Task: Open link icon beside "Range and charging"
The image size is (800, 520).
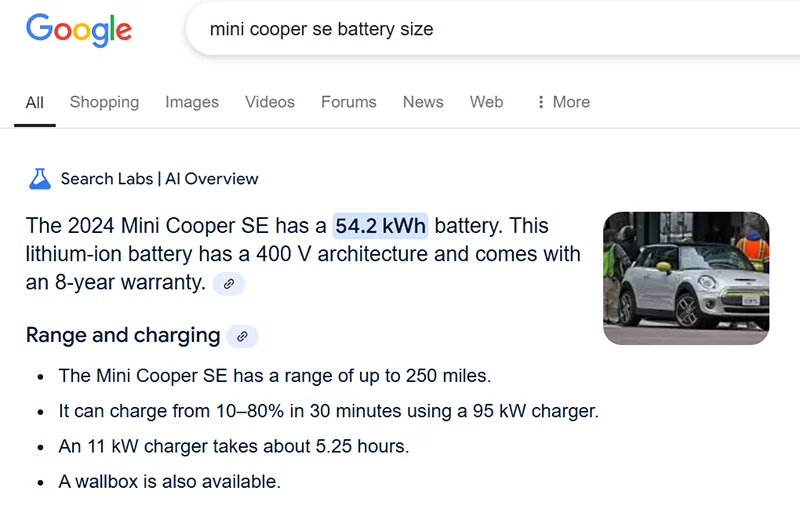Action: [242, 336]
